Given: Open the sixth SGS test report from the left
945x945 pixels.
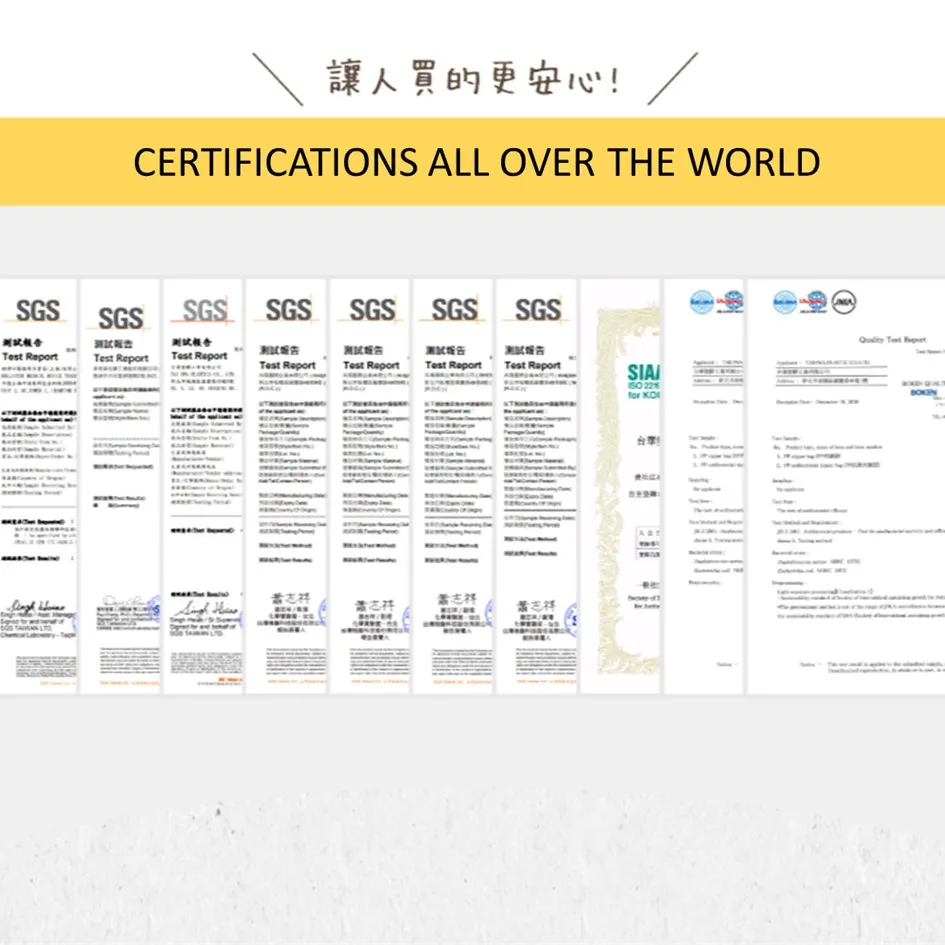Looking at the screenshot, I should pyautogui.click(x=453, y=486).
